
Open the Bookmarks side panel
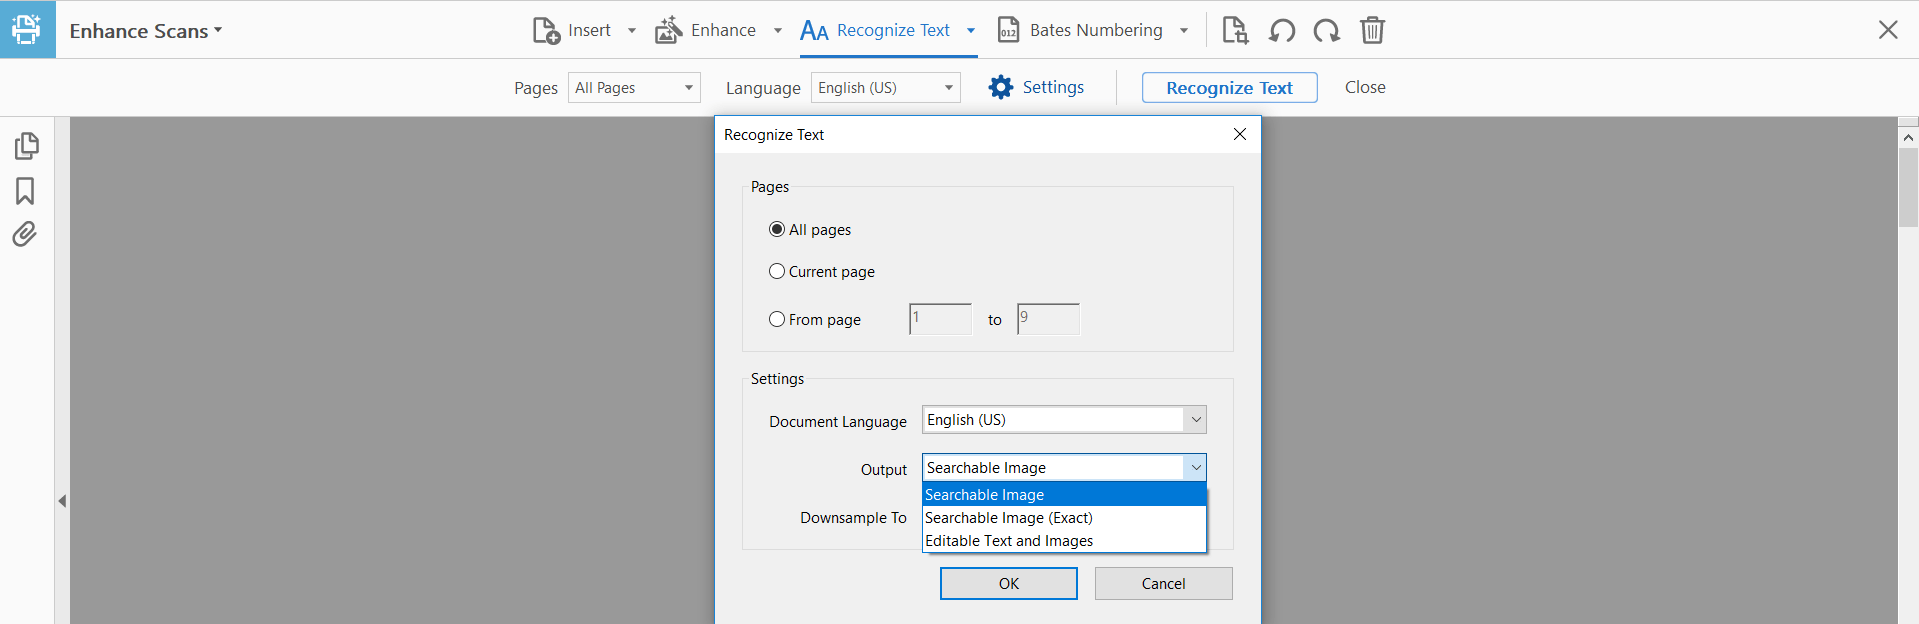click(x=25, y=191)
